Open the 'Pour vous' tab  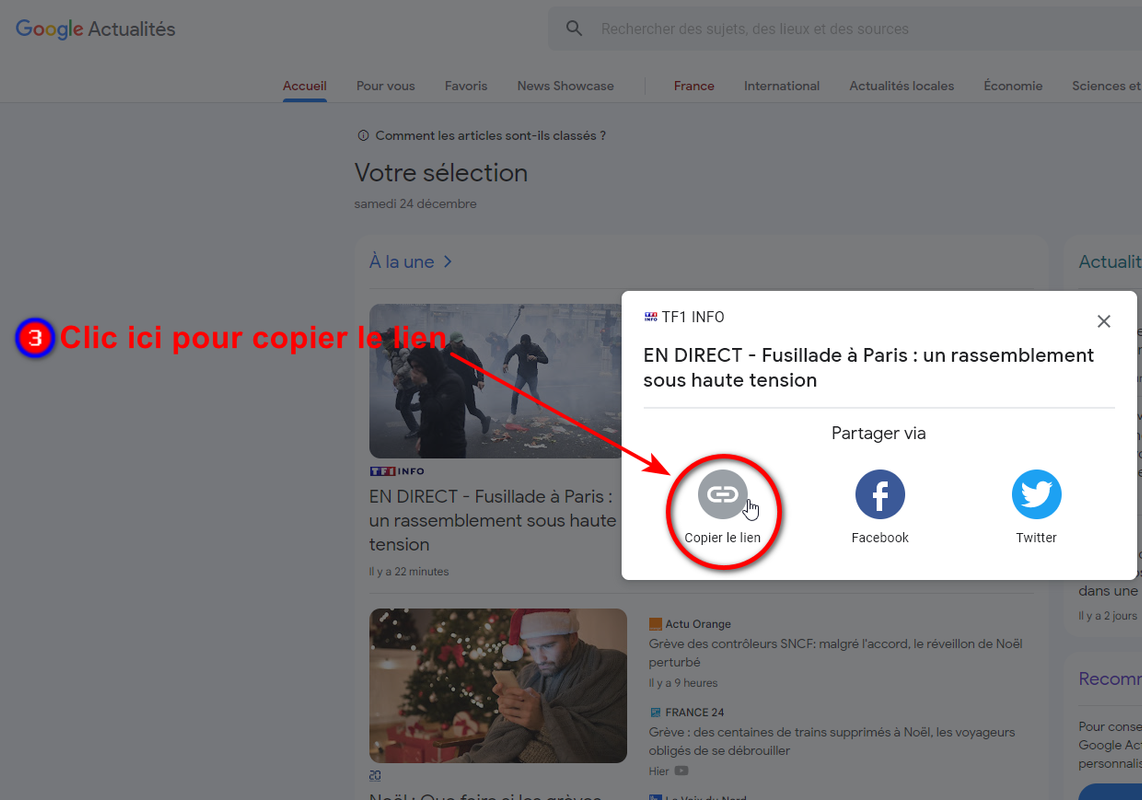(x=385, y=86)
